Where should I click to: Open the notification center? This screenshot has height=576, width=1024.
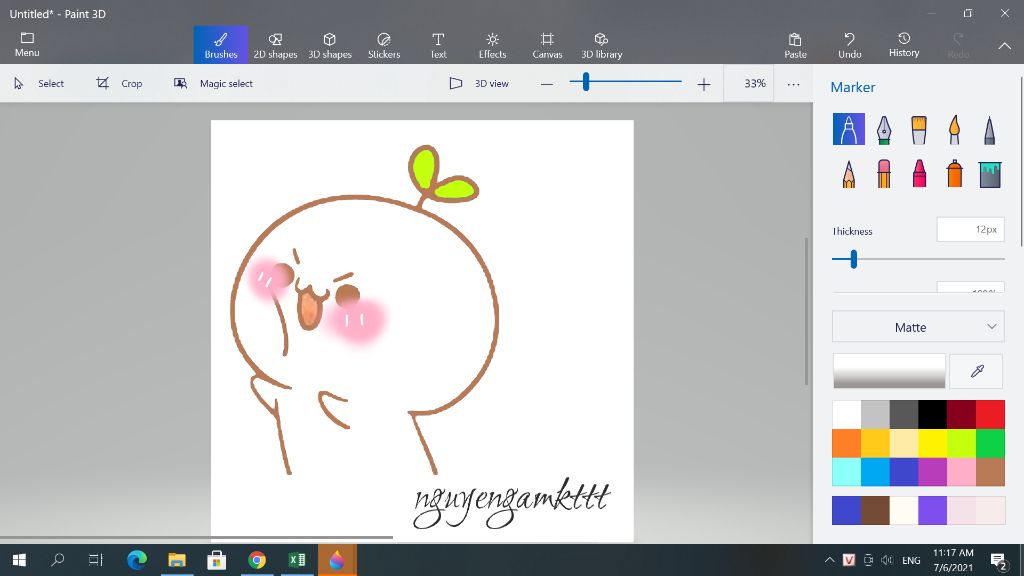pyautogui.click(x=998, y=560)
